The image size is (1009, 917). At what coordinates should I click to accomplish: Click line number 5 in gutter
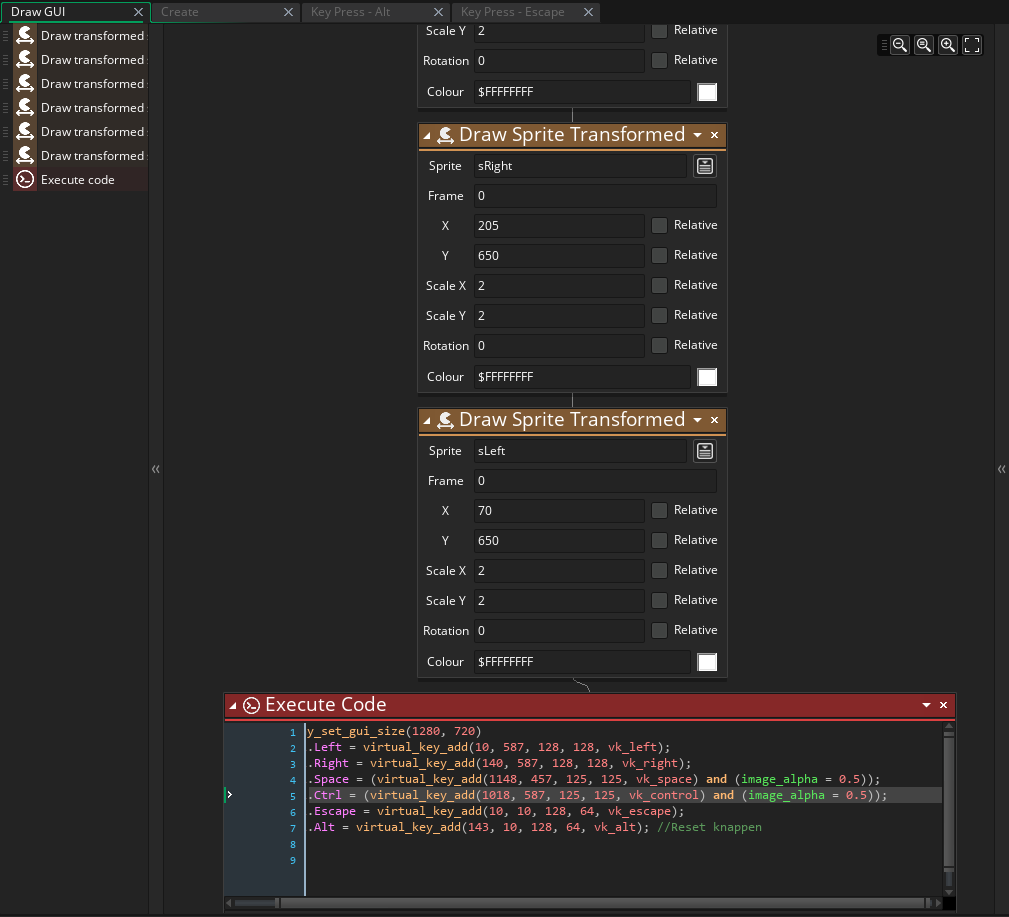tap(293, 797)
